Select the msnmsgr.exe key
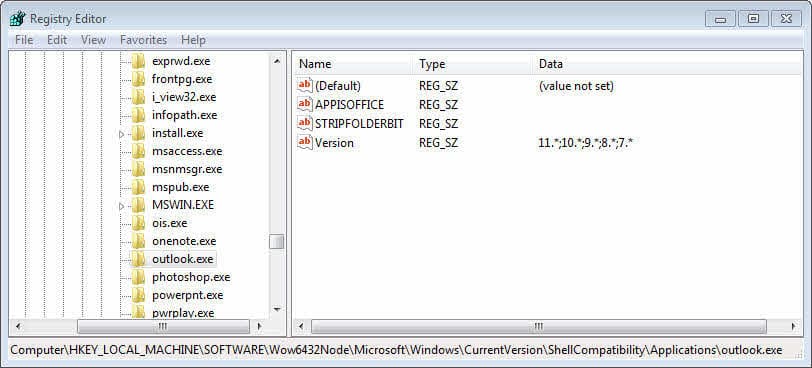The width and height of the screenshot is (812, 368). click(x=187, y=169)
